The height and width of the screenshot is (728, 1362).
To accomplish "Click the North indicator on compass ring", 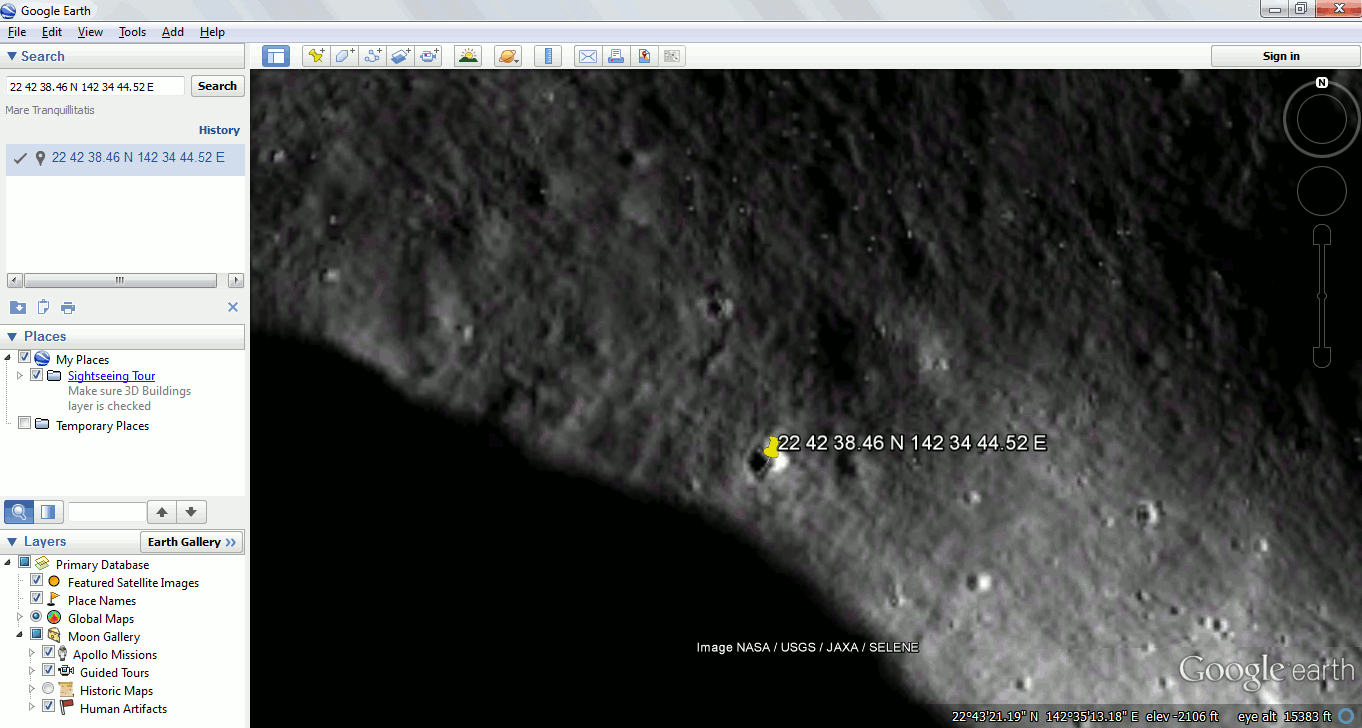I will point(1322,82).
